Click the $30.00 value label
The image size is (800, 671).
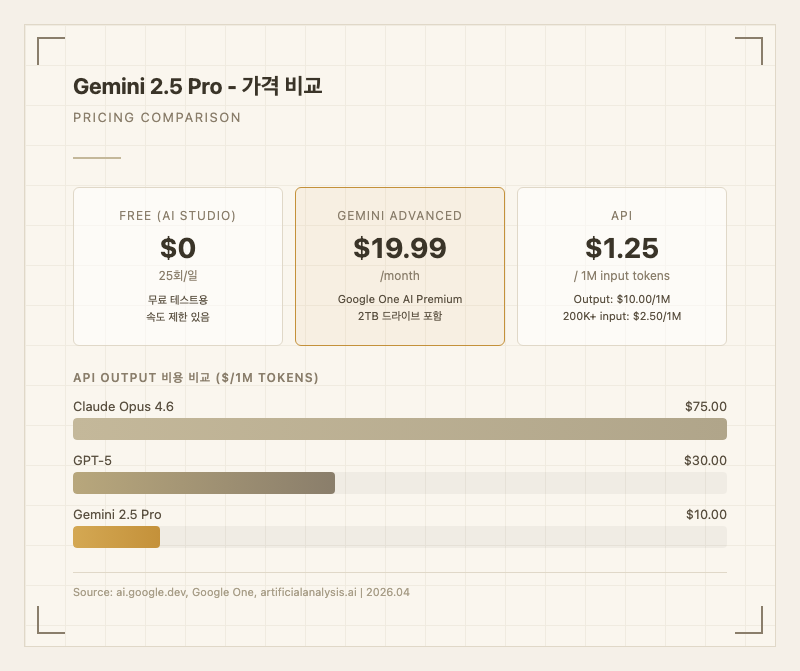click(x=705, y=461)
